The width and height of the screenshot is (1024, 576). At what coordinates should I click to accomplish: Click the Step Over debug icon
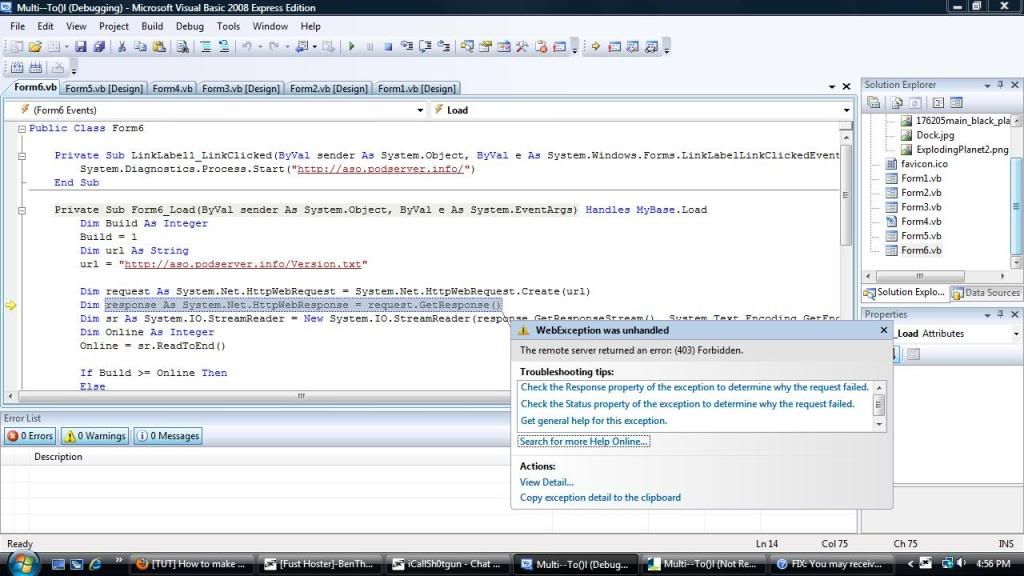click(425, 47)
